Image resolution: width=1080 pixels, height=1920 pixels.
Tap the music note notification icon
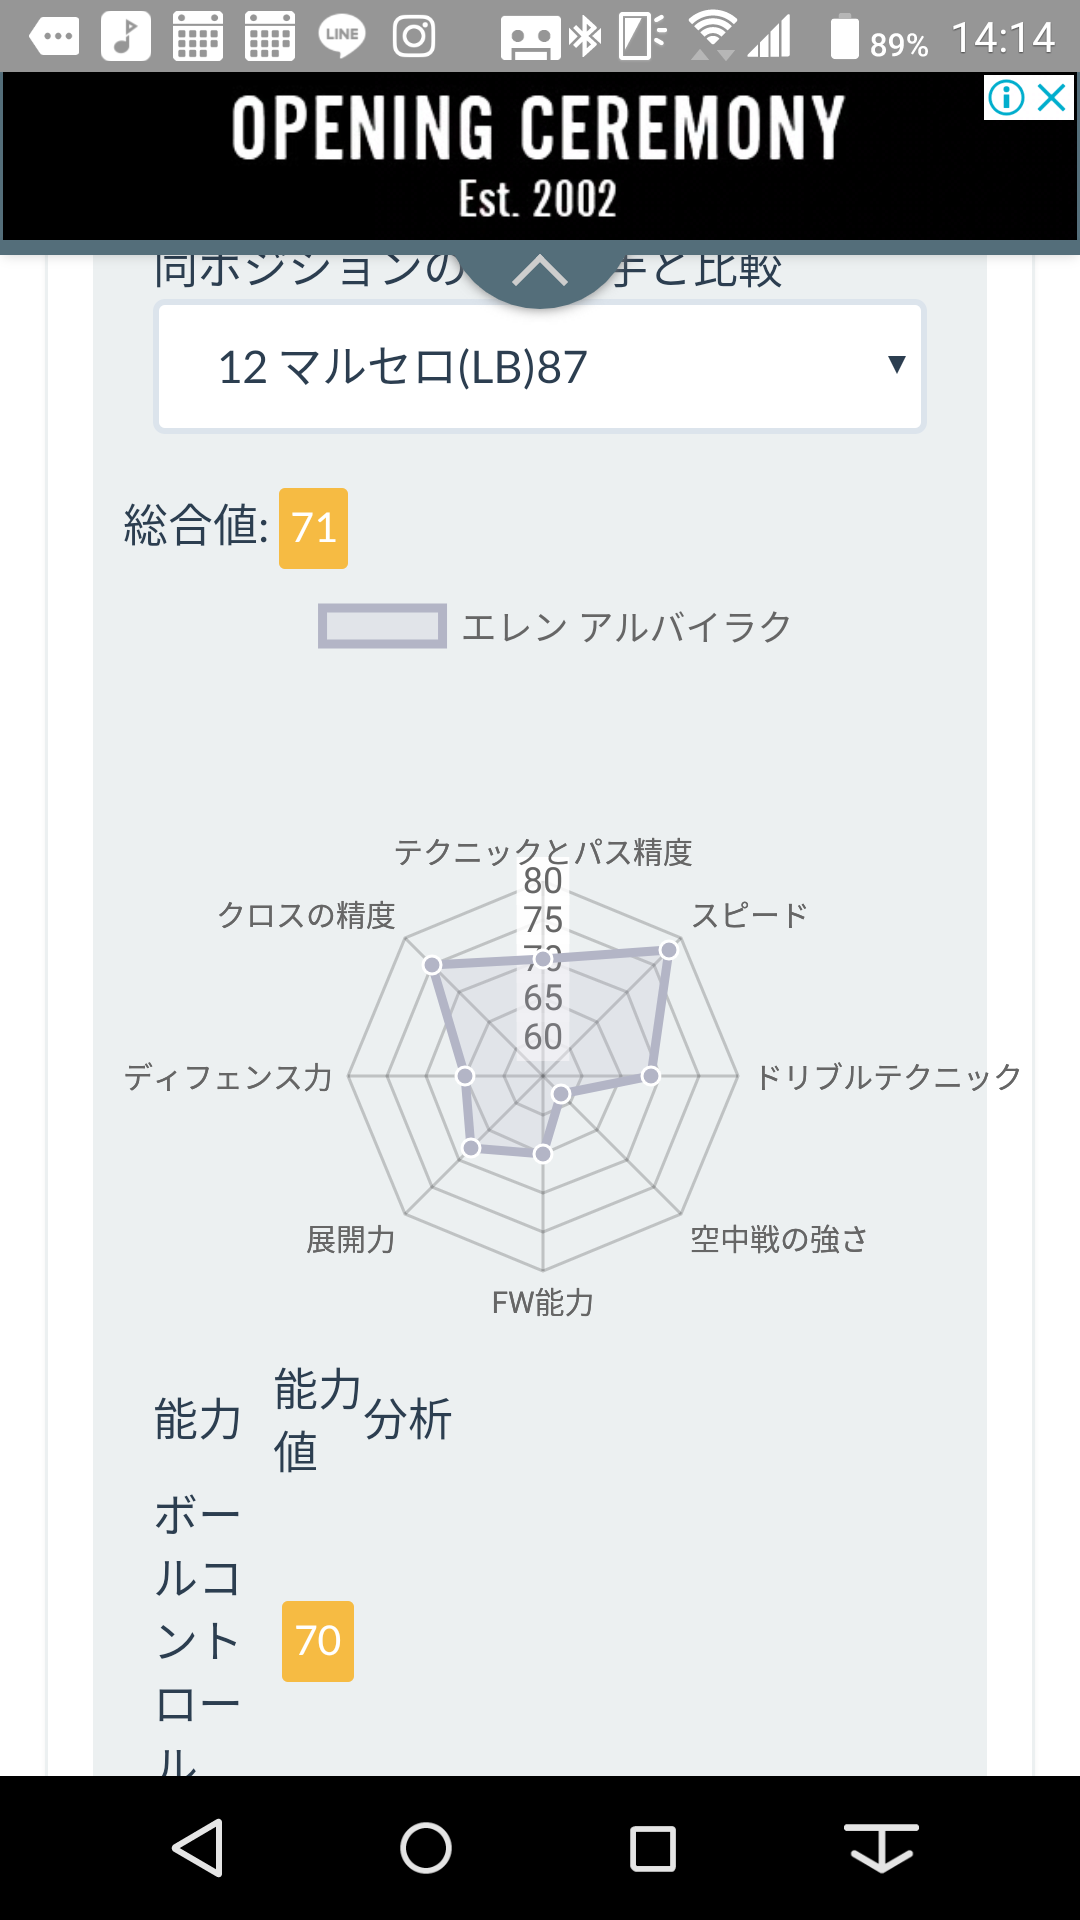126,37
